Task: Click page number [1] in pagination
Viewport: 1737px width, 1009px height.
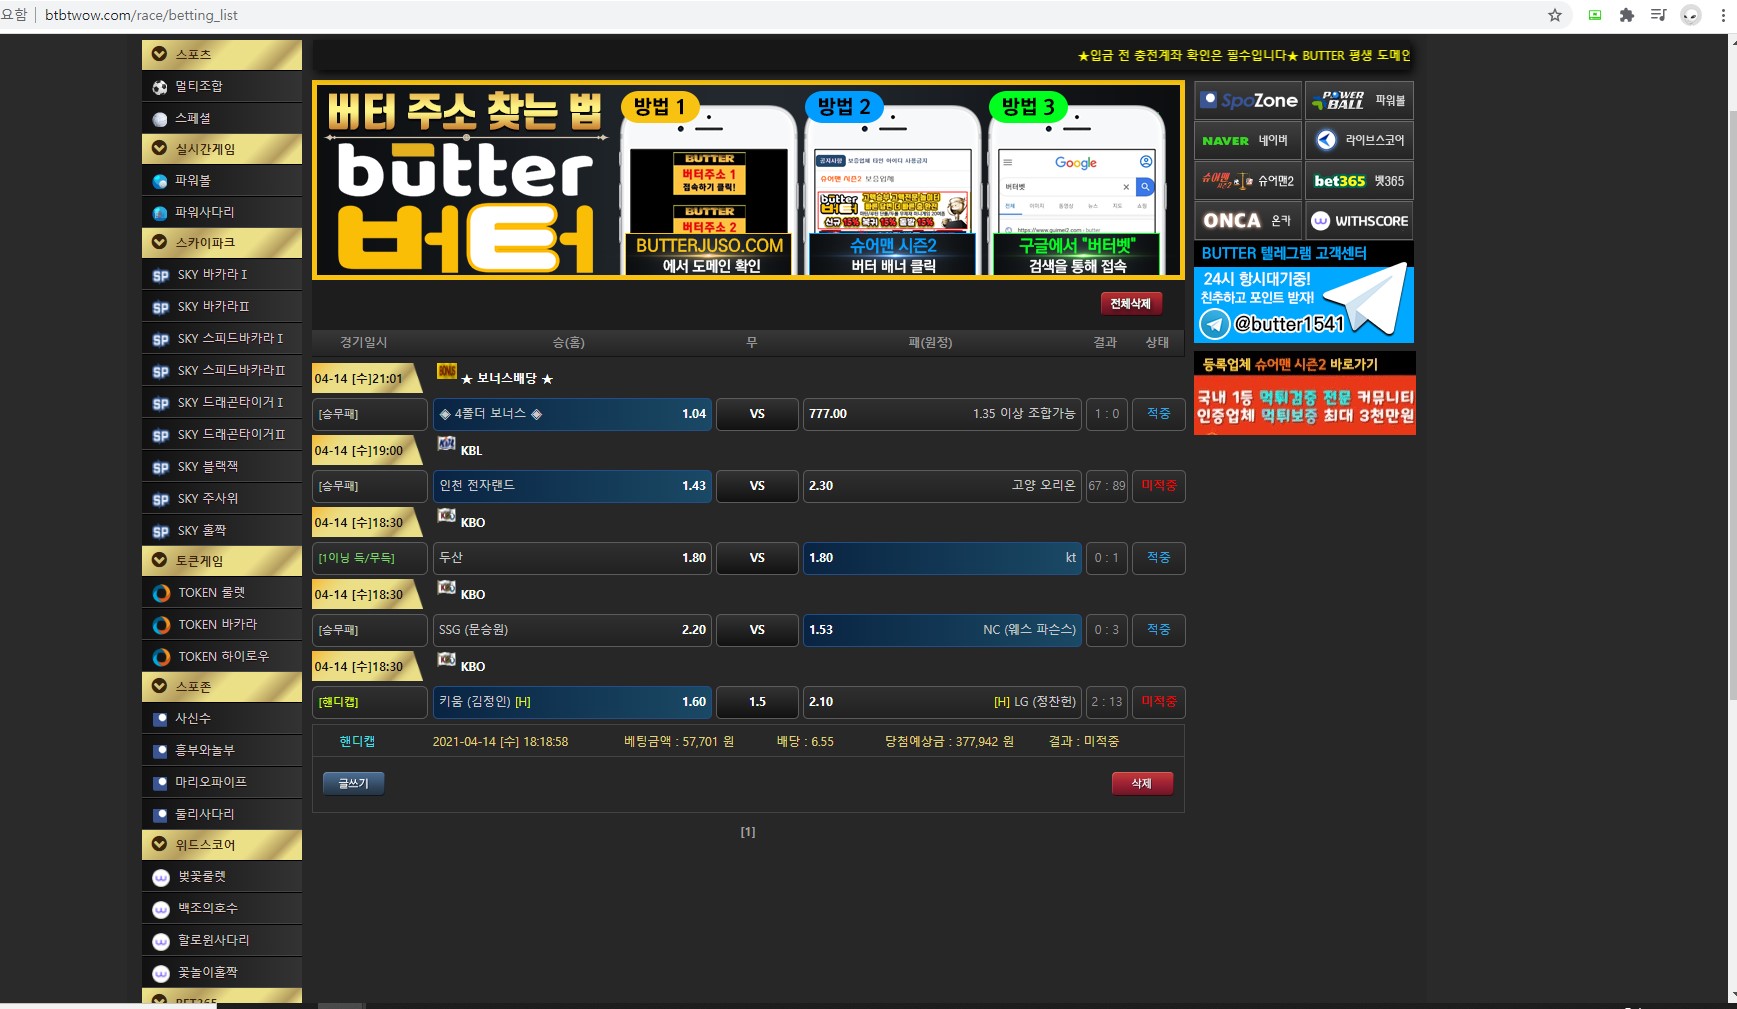Action: tap(747, 832)
